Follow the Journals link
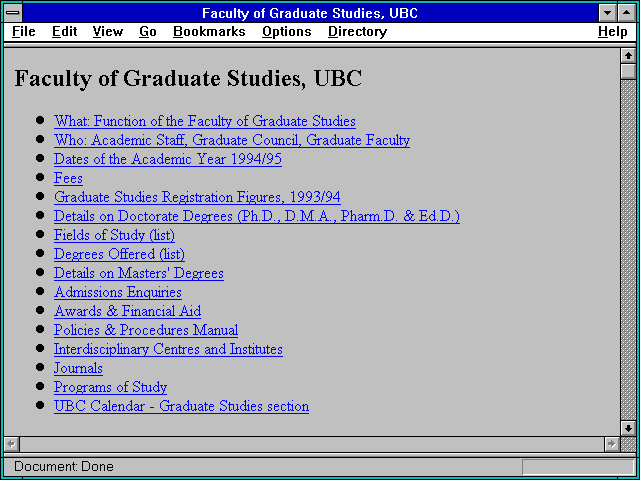The width and height of the screenshot is (640, 480). click(78, 368)
